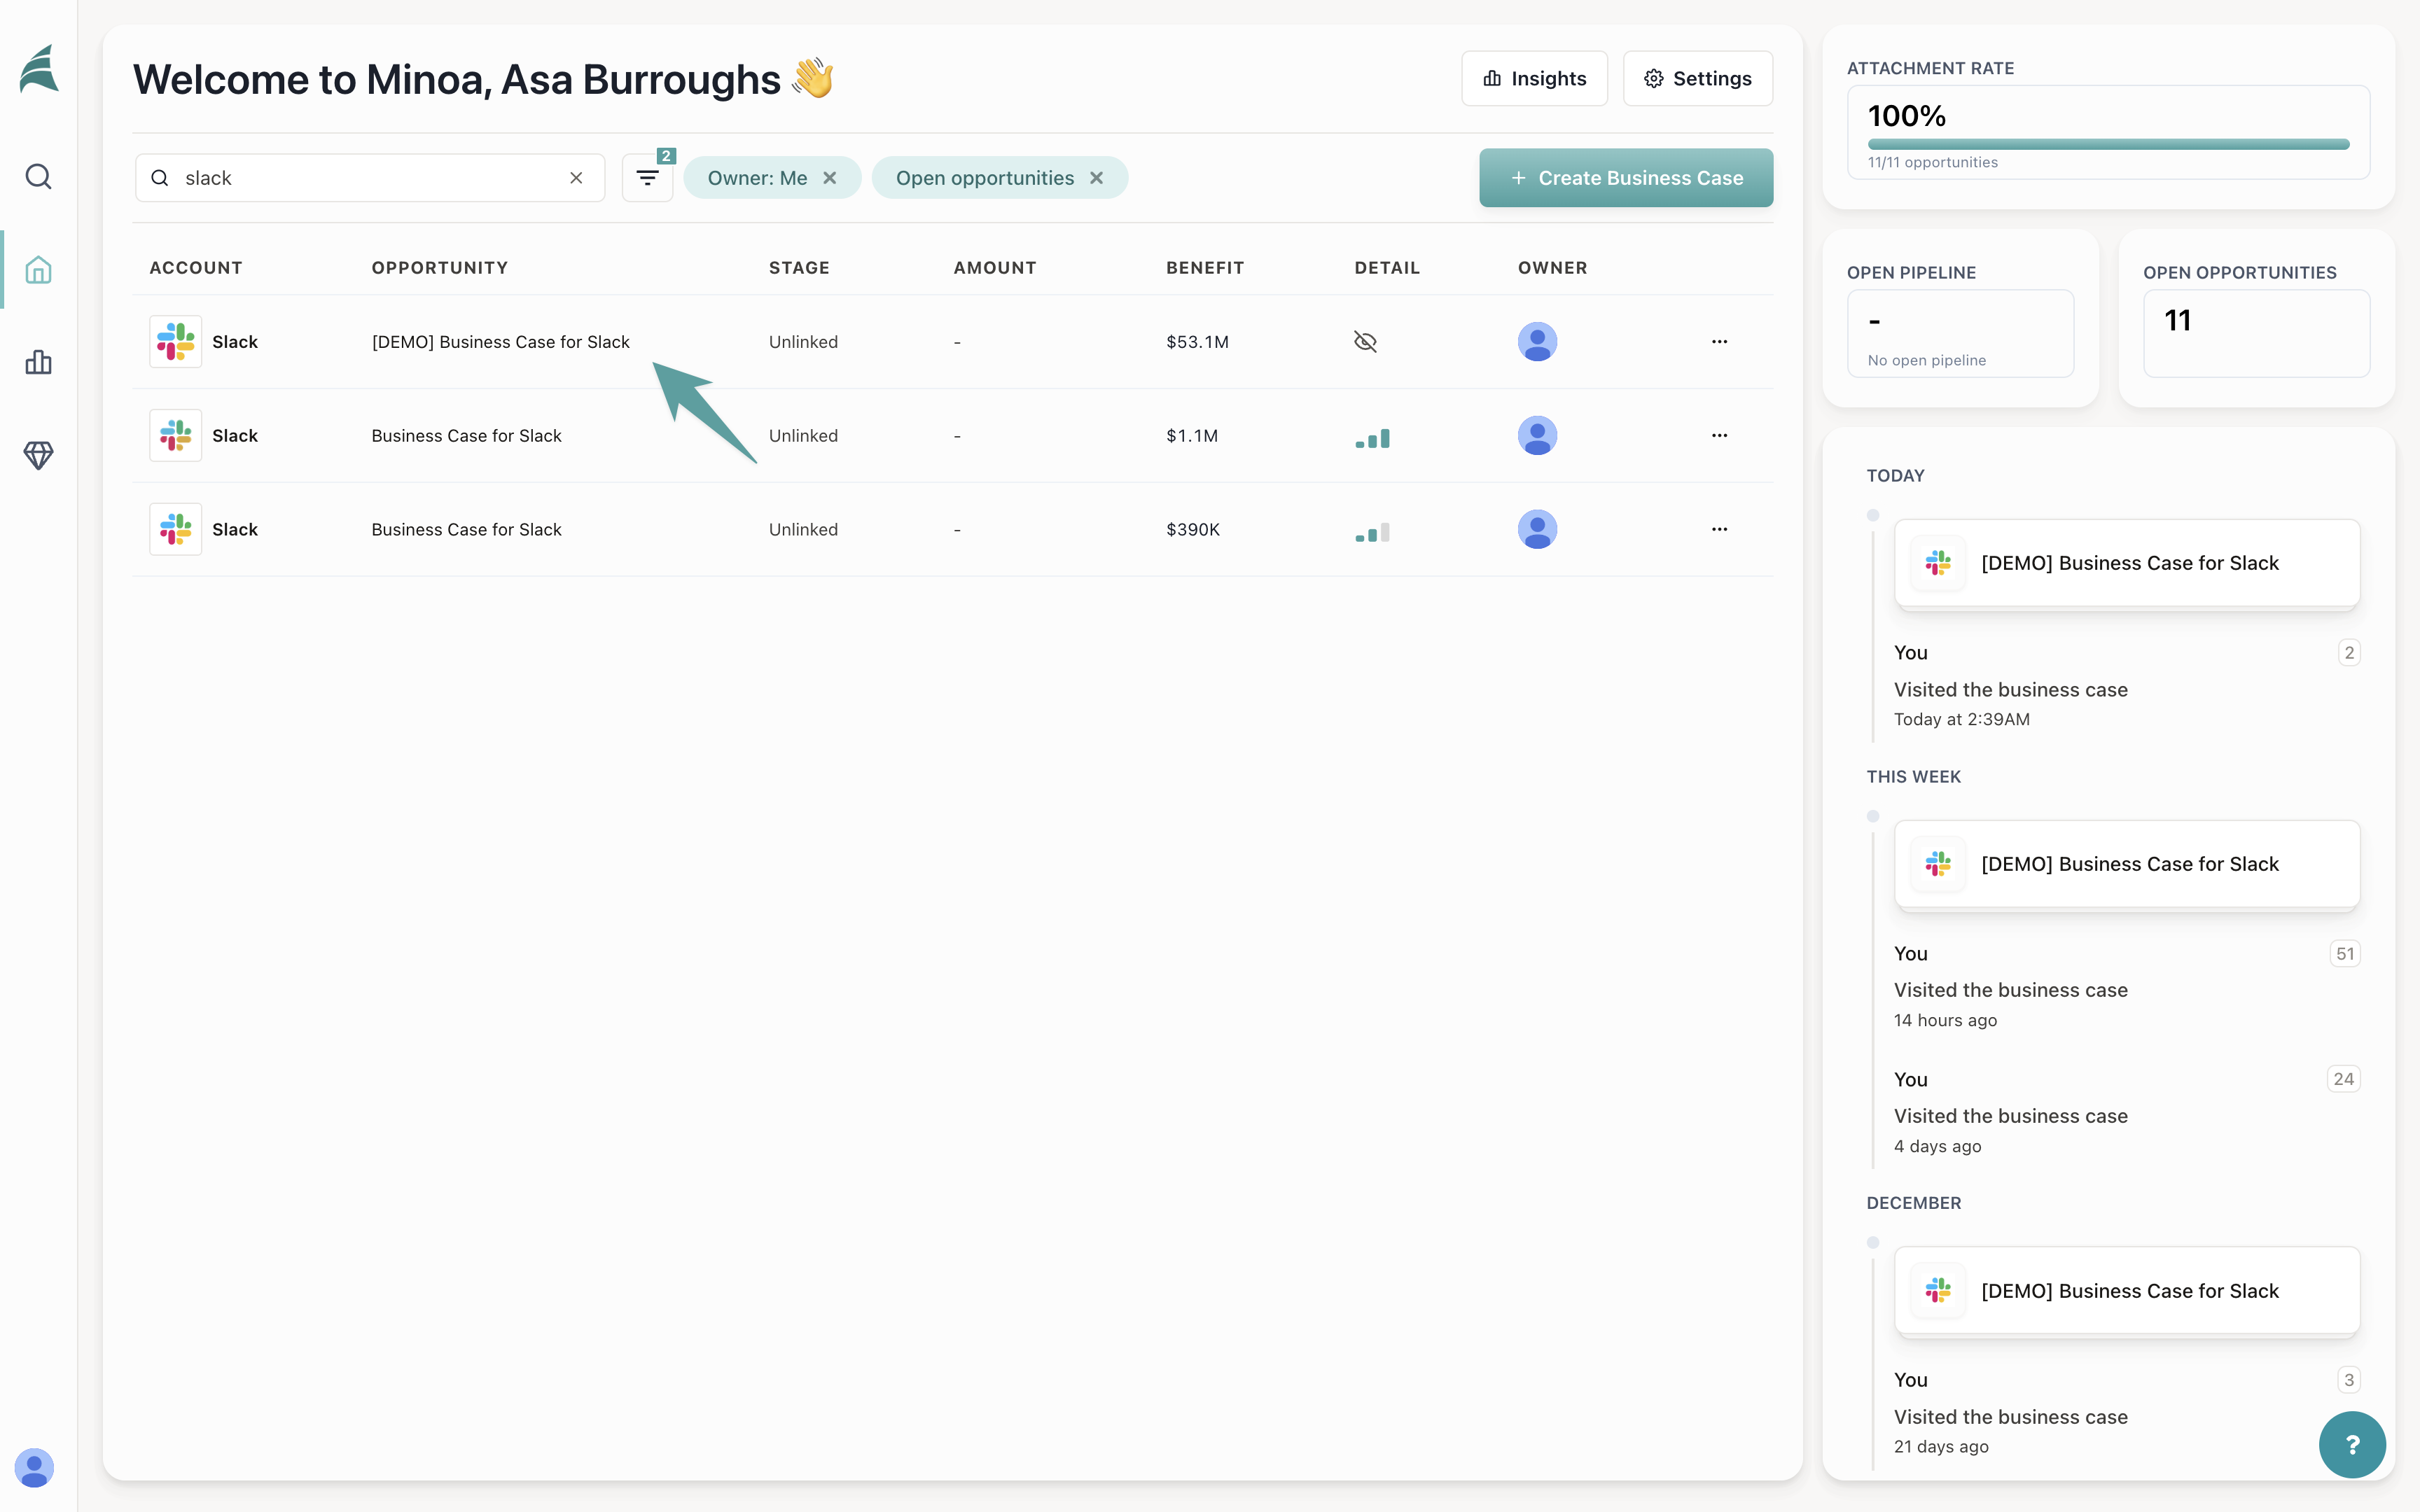The image size is (2420, 1512).
Task: Open more options for $1.1M Slack row
Action: (x=1719, y=436)
